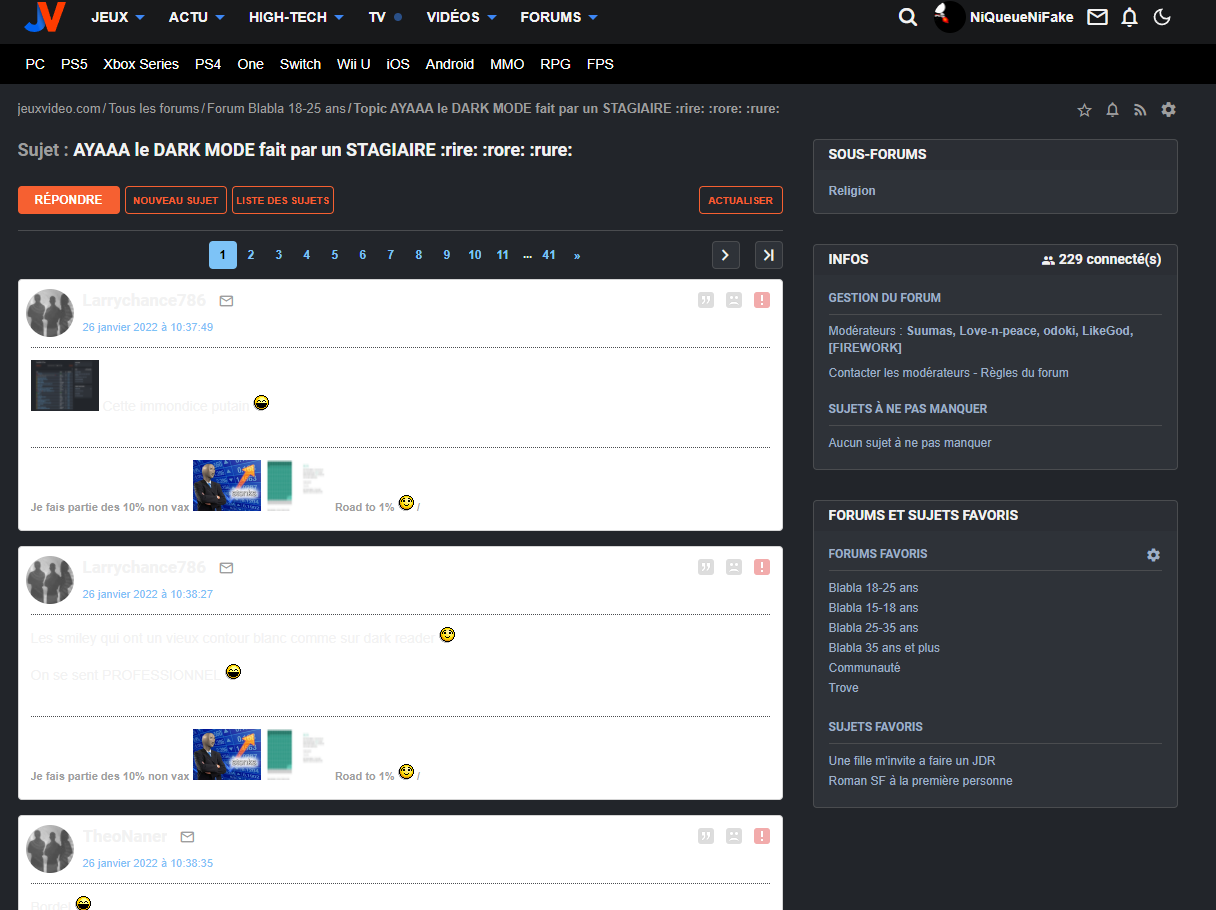
Task: Select the RPG genre tab
Action: (555, 64)
